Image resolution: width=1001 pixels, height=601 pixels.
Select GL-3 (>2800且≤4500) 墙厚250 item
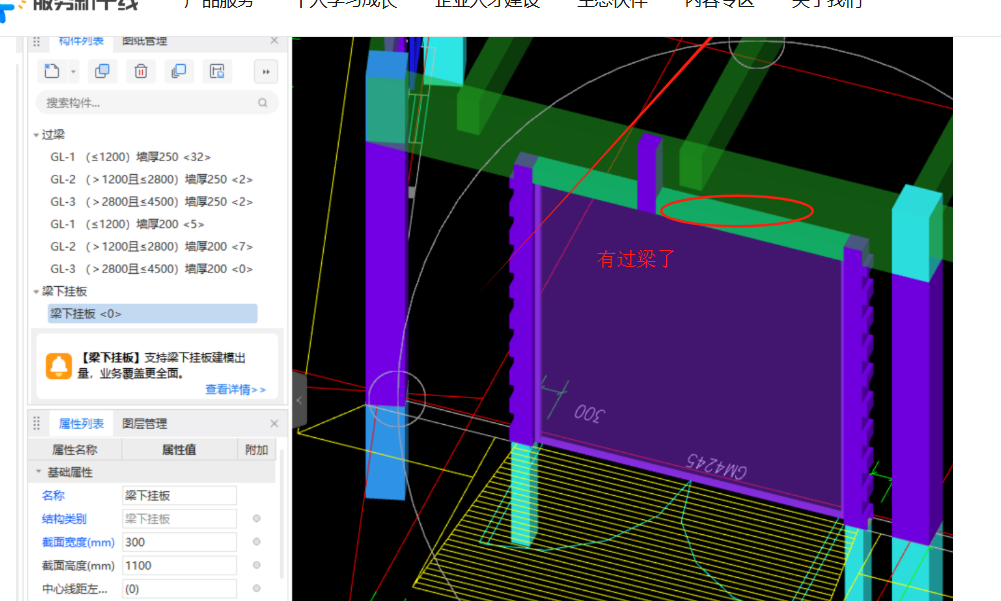point(151,202)
